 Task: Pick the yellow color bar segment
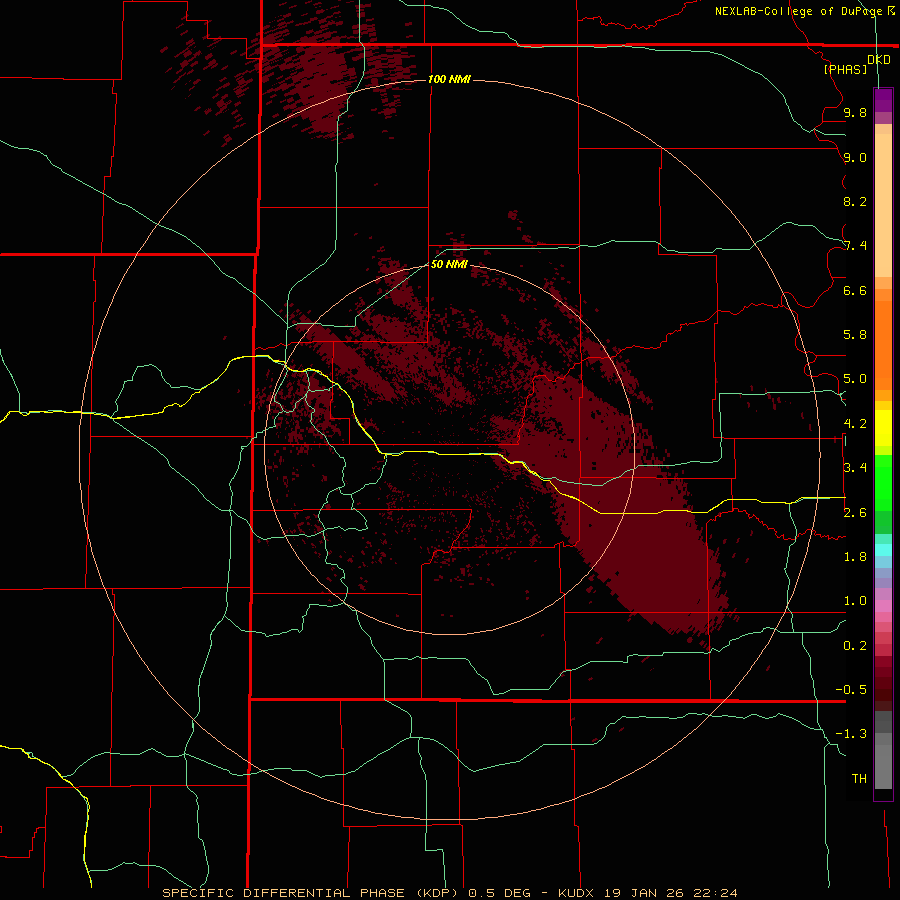pyautogui.click(x=883, y=428)
